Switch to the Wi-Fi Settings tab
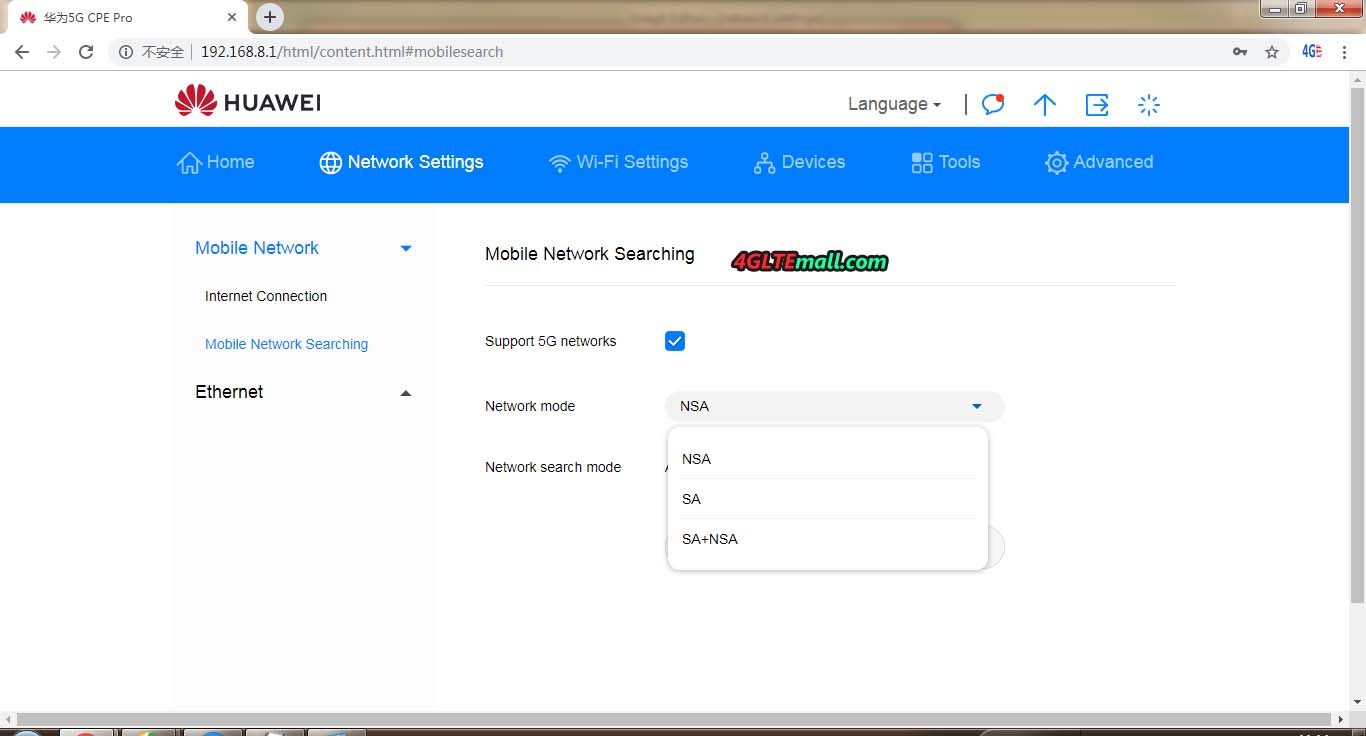Viewport: 1366px width, 736px height. tap(619, 162)
